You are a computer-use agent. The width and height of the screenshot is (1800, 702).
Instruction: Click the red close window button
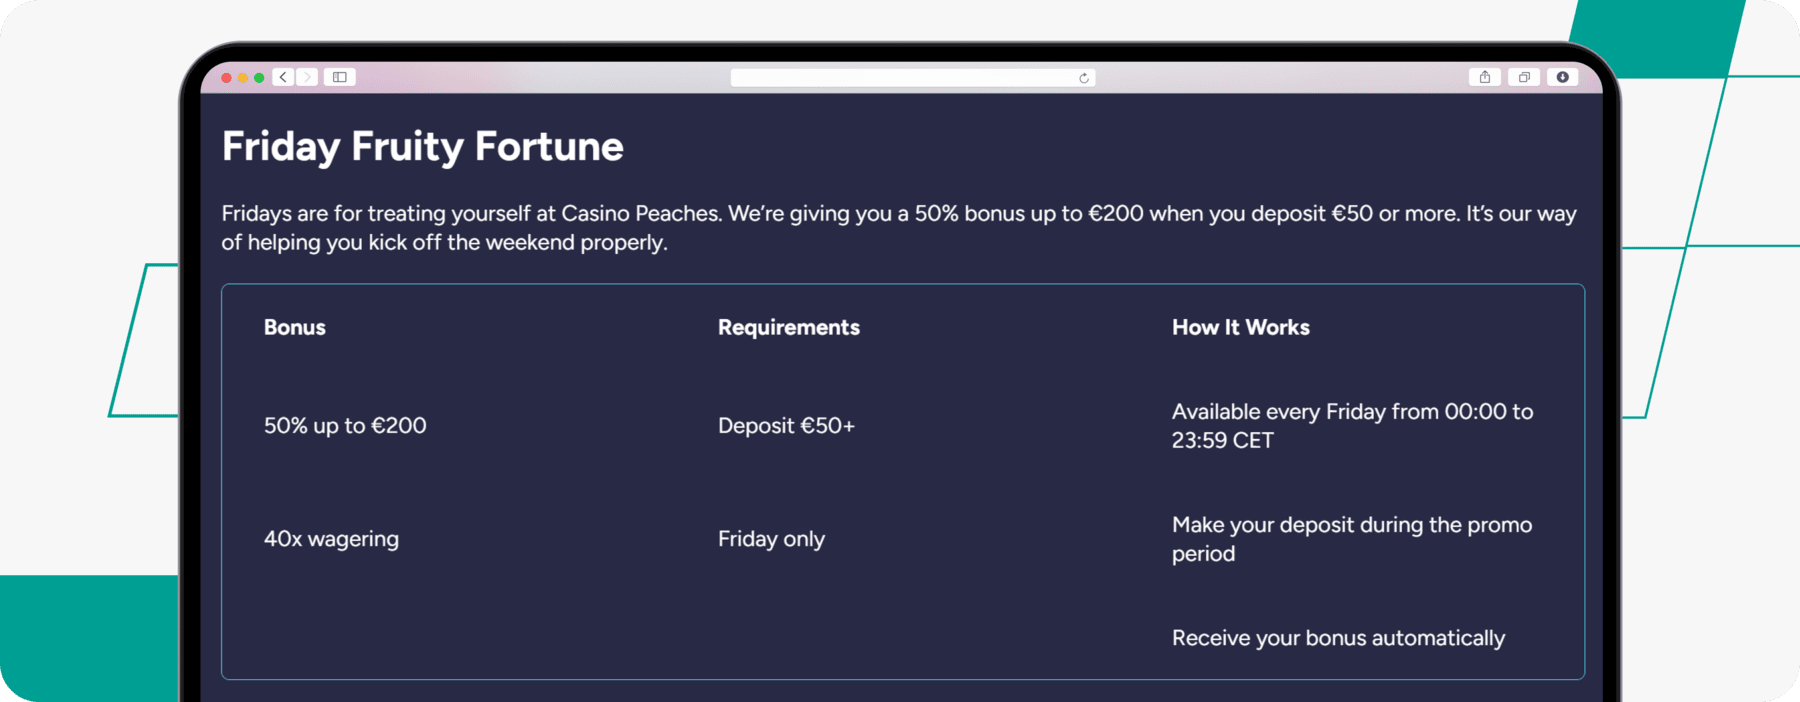pos(227,78)
